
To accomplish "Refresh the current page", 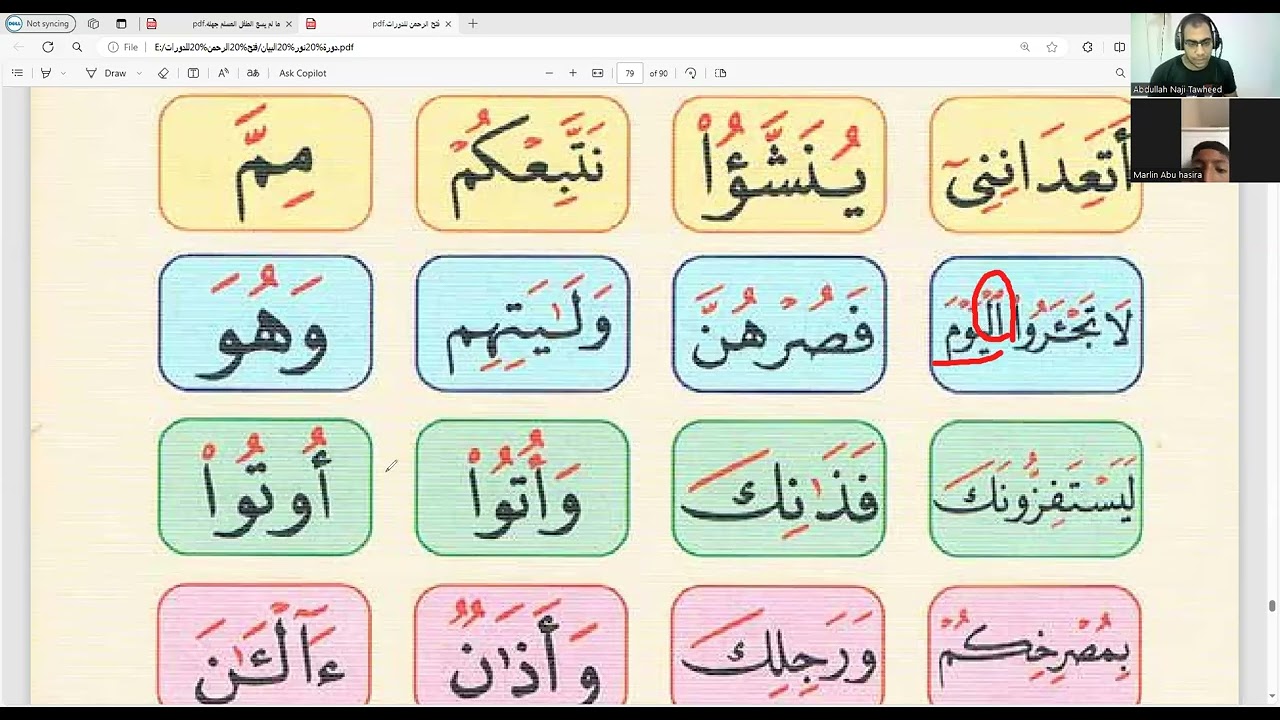I will (47, 47).
